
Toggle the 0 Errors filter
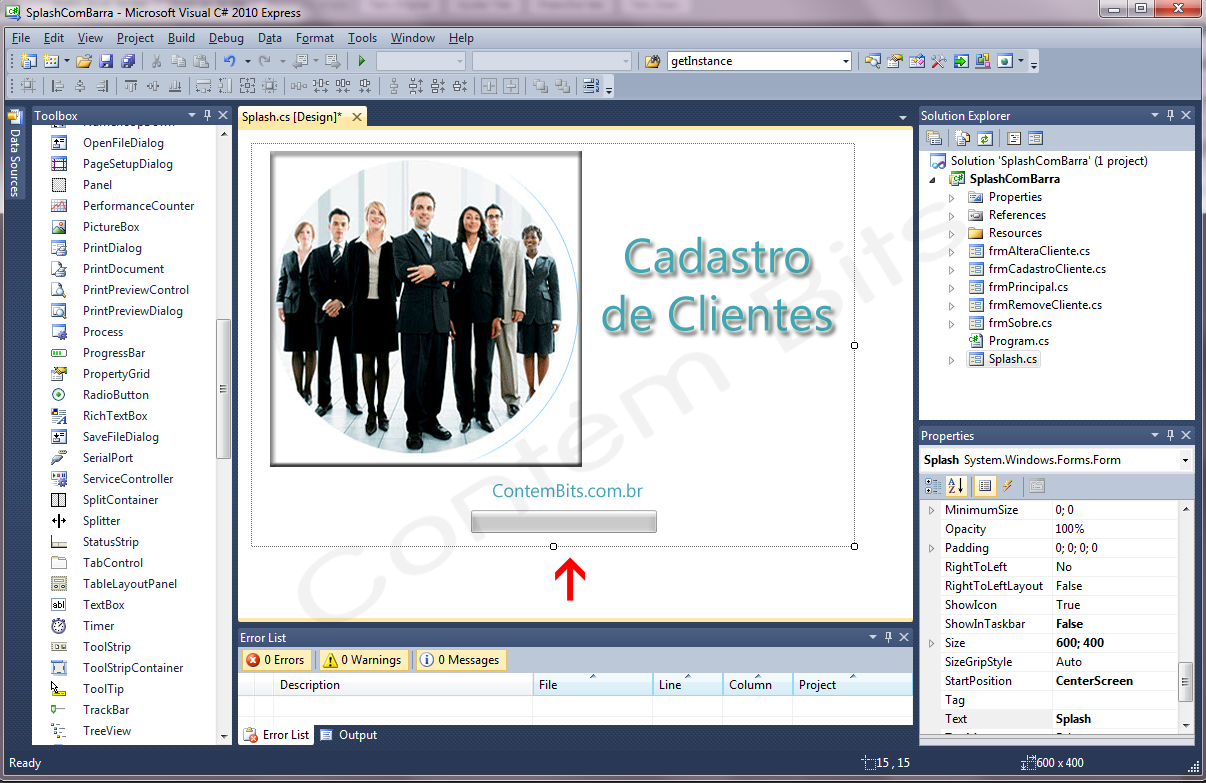click(x=275, y=660)
